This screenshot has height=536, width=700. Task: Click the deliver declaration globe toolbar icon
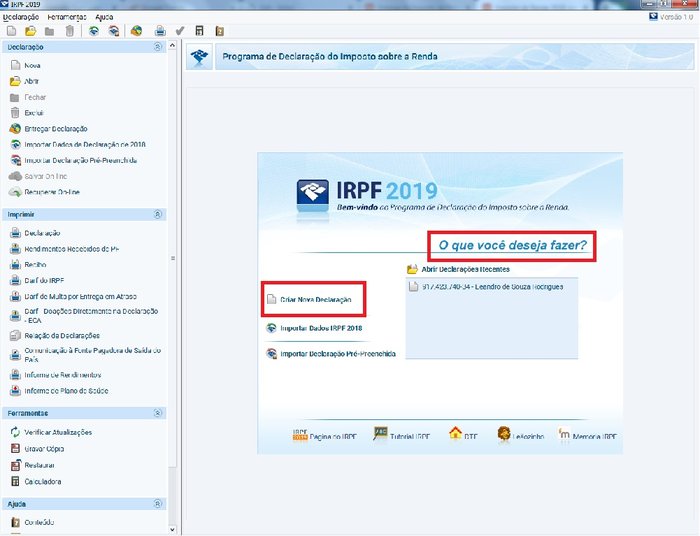tap(136, 31)
